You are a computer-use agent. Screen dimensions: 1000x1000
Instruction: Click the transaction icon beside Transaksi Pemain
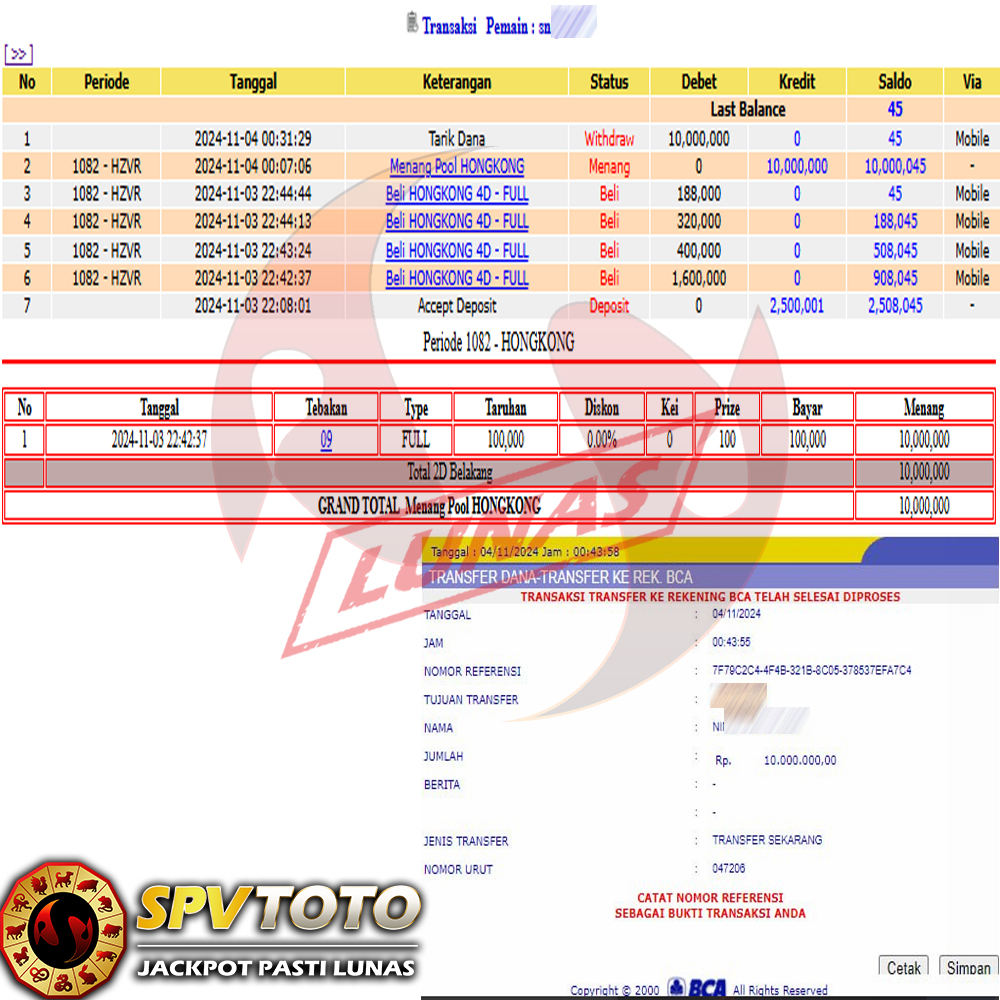[x=411, y=23]
